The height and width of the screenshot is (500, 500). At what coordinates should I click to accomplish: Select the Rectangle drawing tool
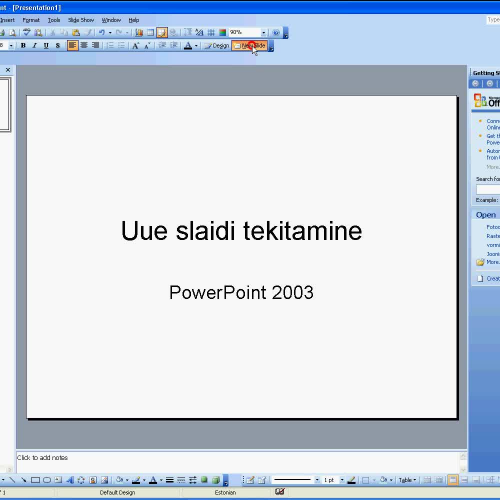(x=35, y=480)
